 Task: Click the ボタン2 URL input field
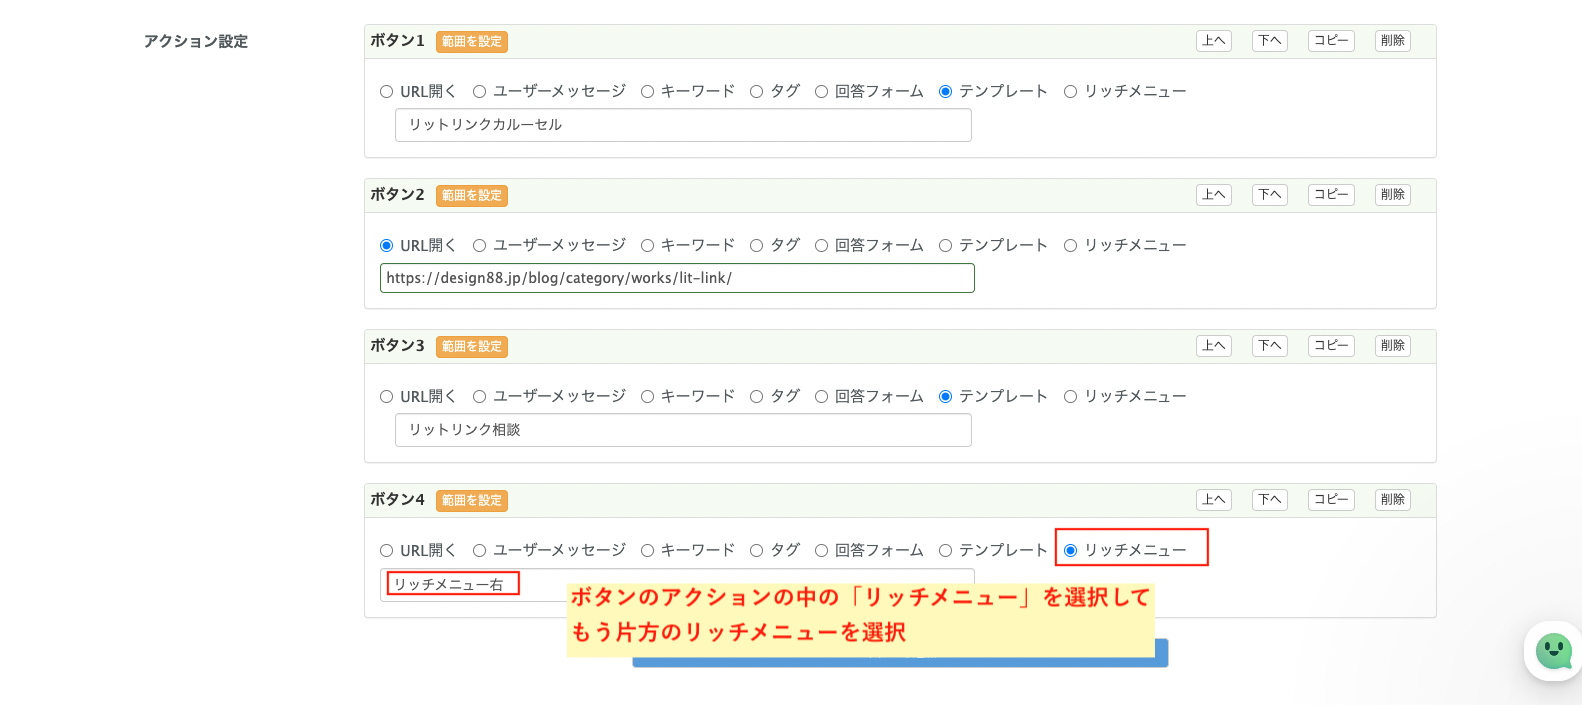tap(677, 278)
